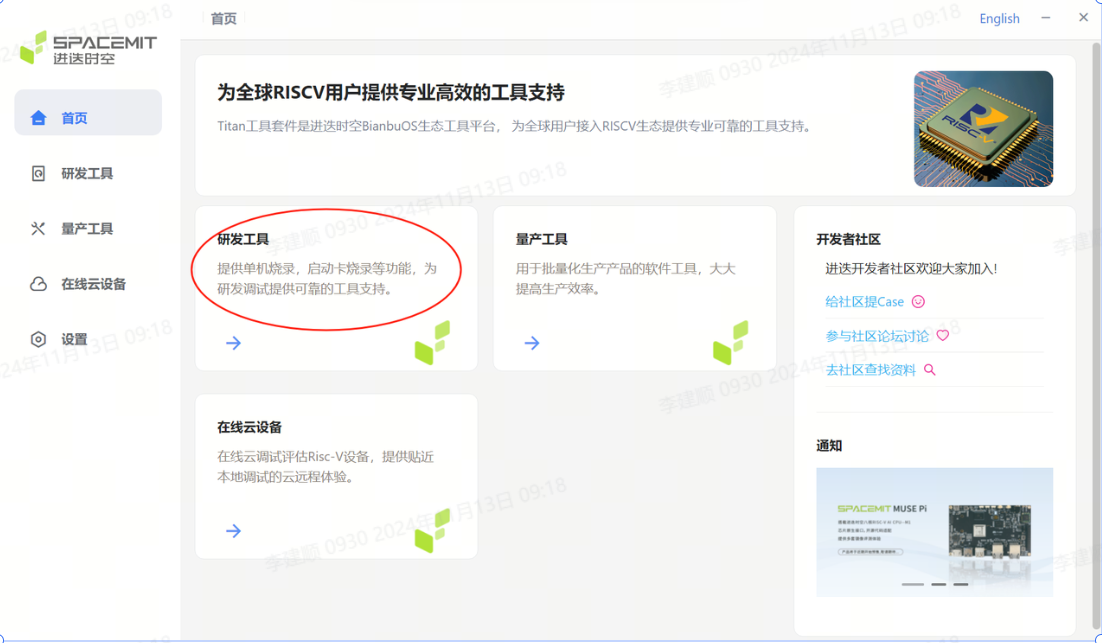This screenshot has height=643, width=1102.
Task: Click the cloud icon beside 在线云设备
Action: (x=39, y=284)
